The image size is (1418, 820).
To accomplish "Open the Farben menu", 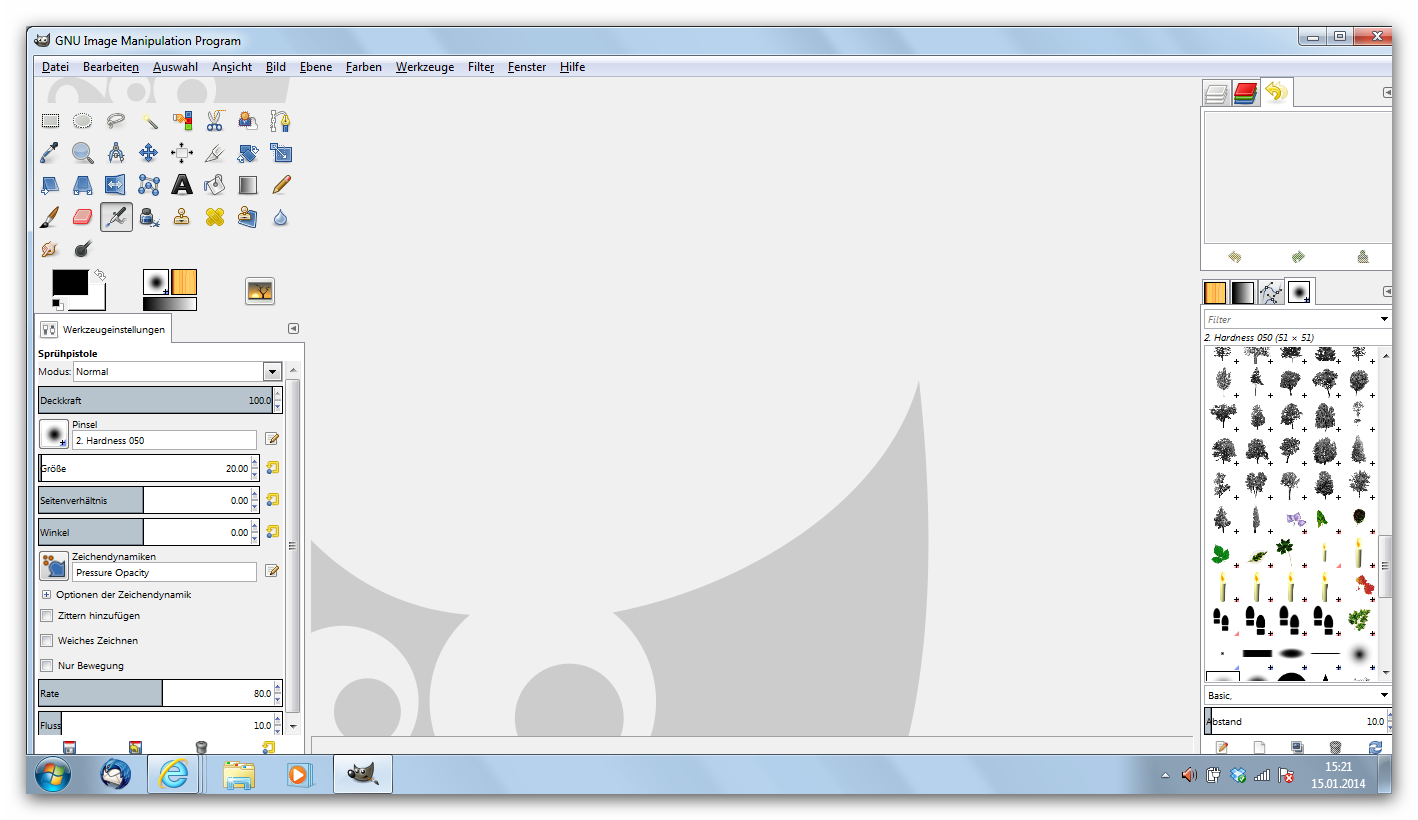I will 364,67.
